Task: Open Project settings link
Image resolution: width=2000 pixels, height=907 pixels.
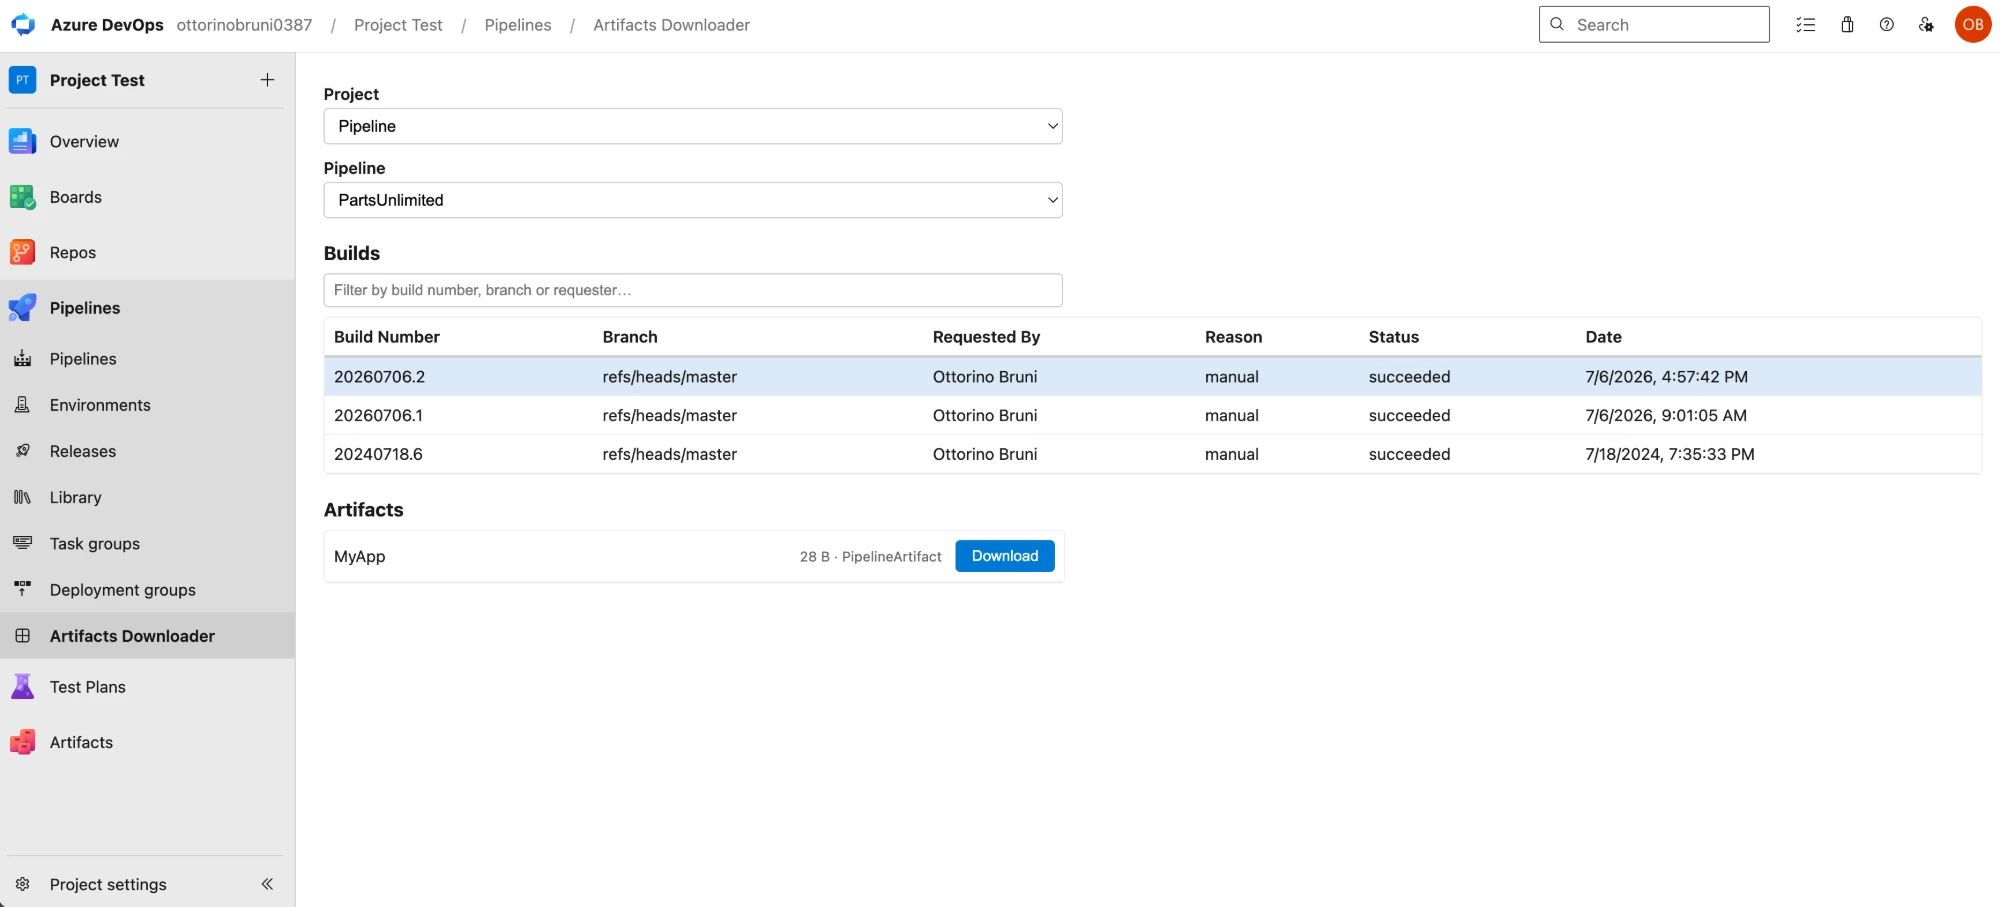Action: click(x=108, y=884)
